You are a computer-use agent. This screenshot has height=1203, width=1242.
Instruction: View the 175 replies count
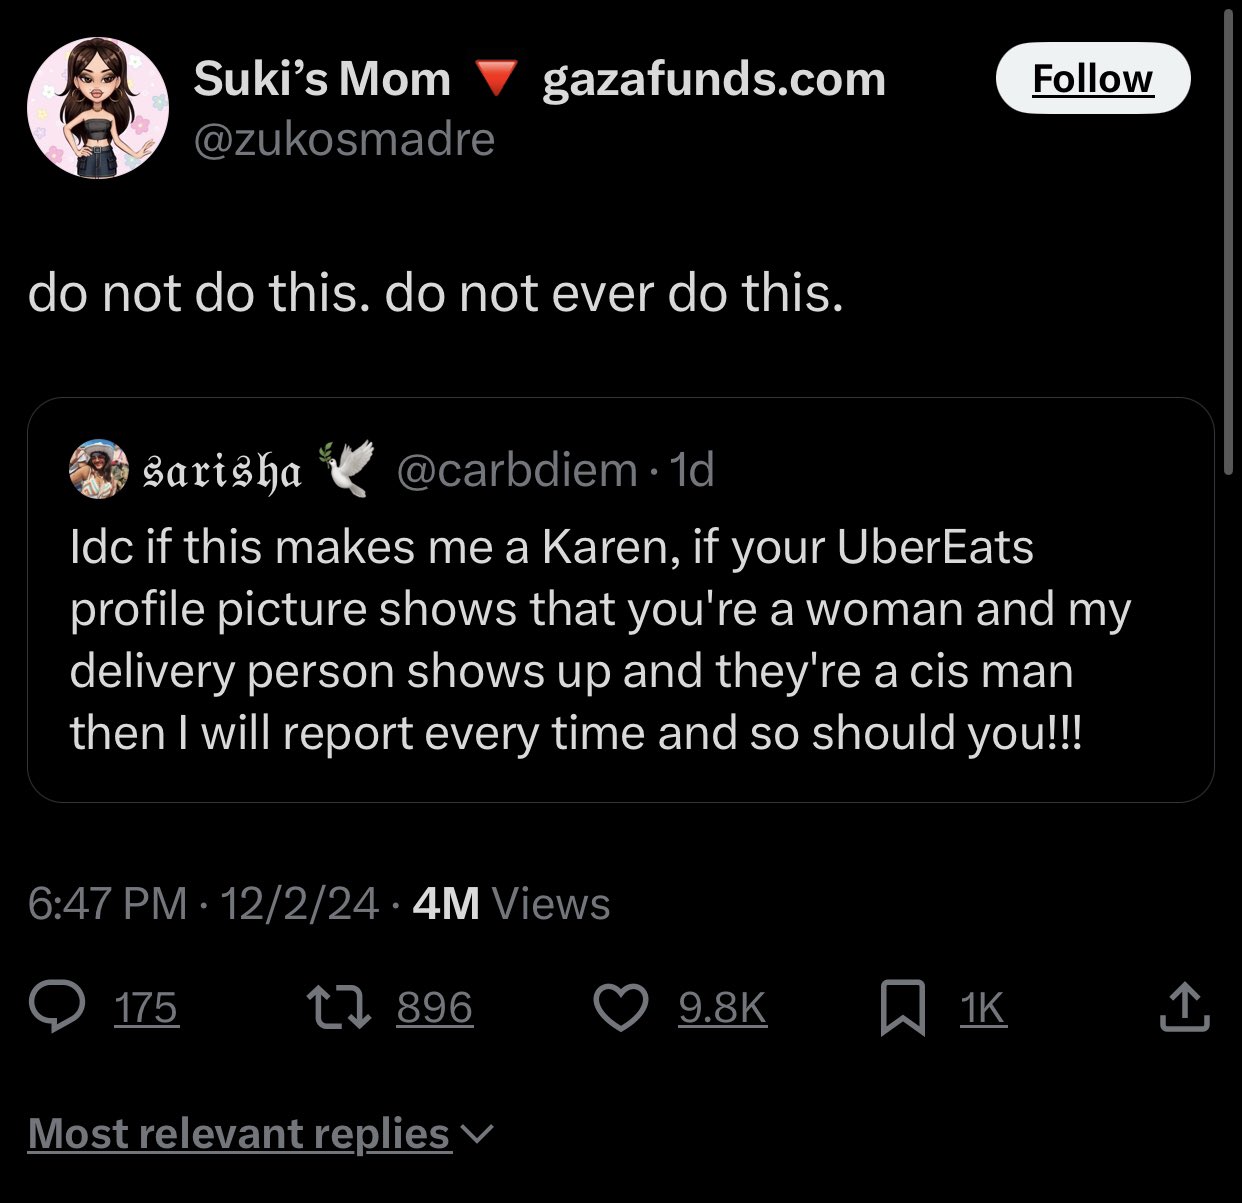tap(146, 1007)
